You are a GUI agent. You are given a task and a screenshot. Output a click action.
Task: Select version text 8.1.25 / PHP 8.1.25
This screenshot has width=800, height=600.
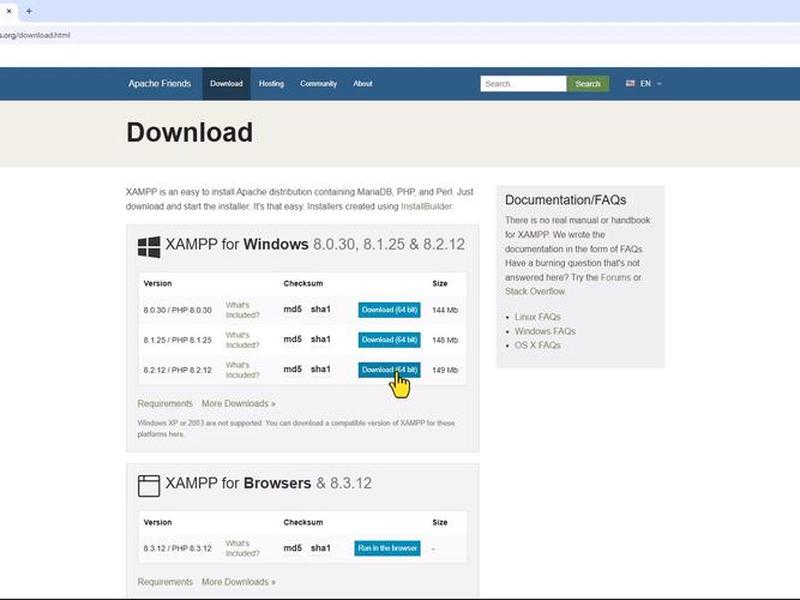(x=178, y=340)
